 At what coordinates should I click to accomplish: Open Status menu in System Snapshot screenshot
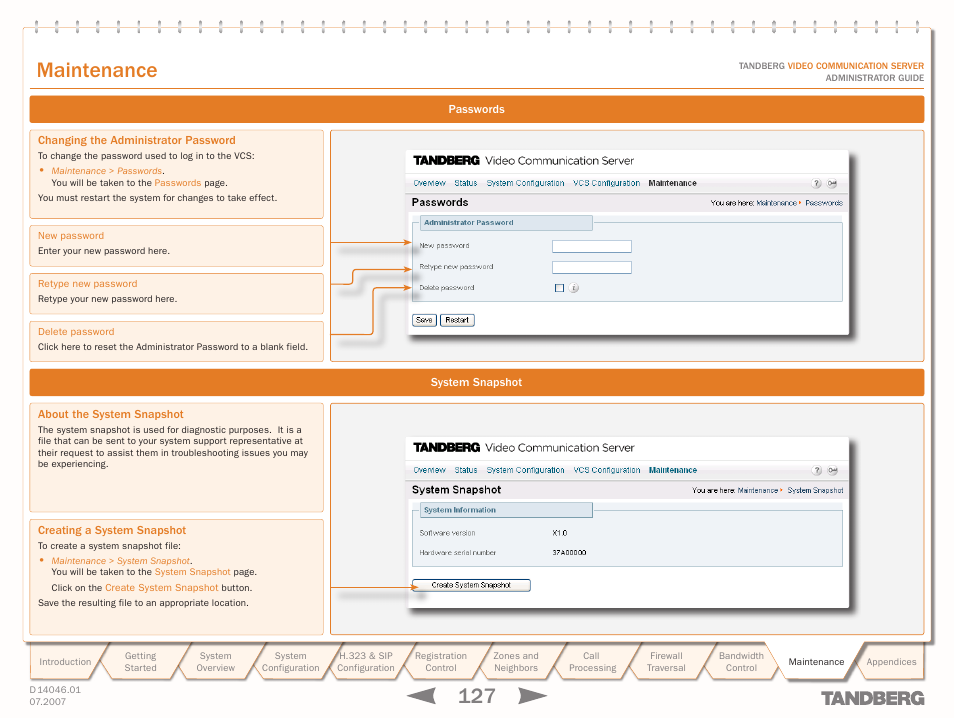pyautogui.click(x=465, y=470)
